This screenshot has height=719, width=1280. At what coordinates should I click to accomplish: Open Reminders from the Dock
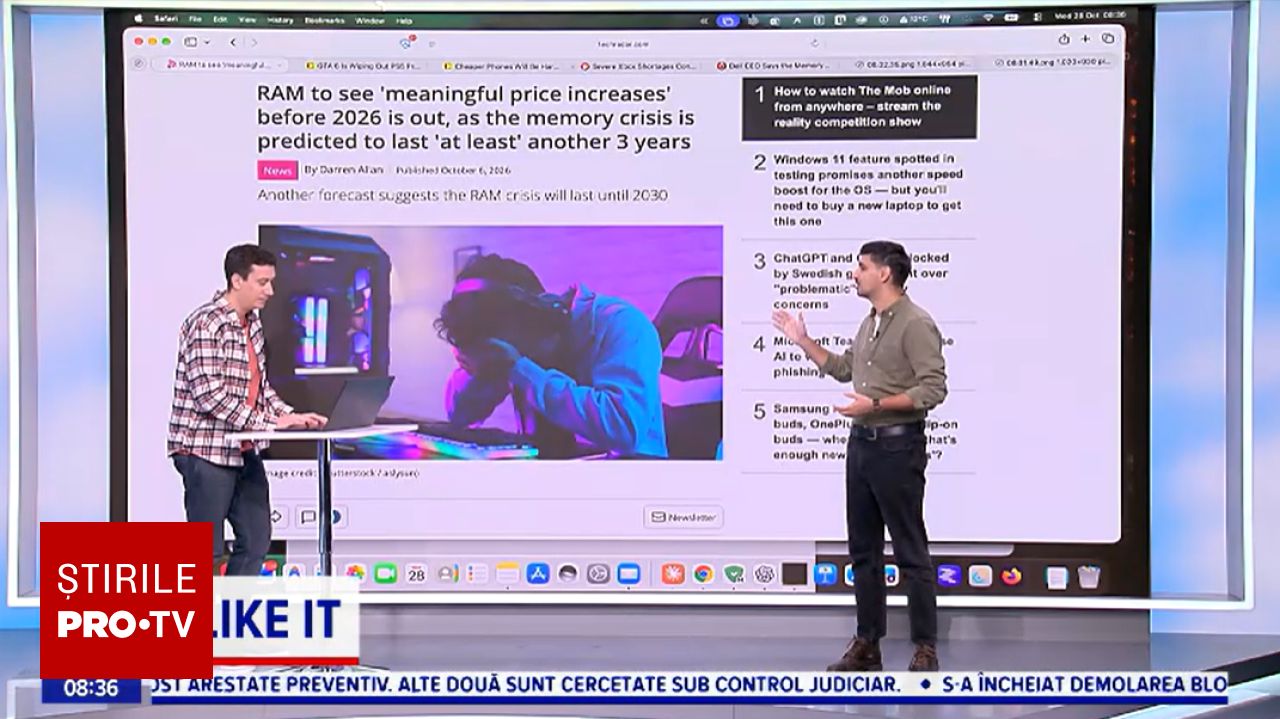click(477, 573)
